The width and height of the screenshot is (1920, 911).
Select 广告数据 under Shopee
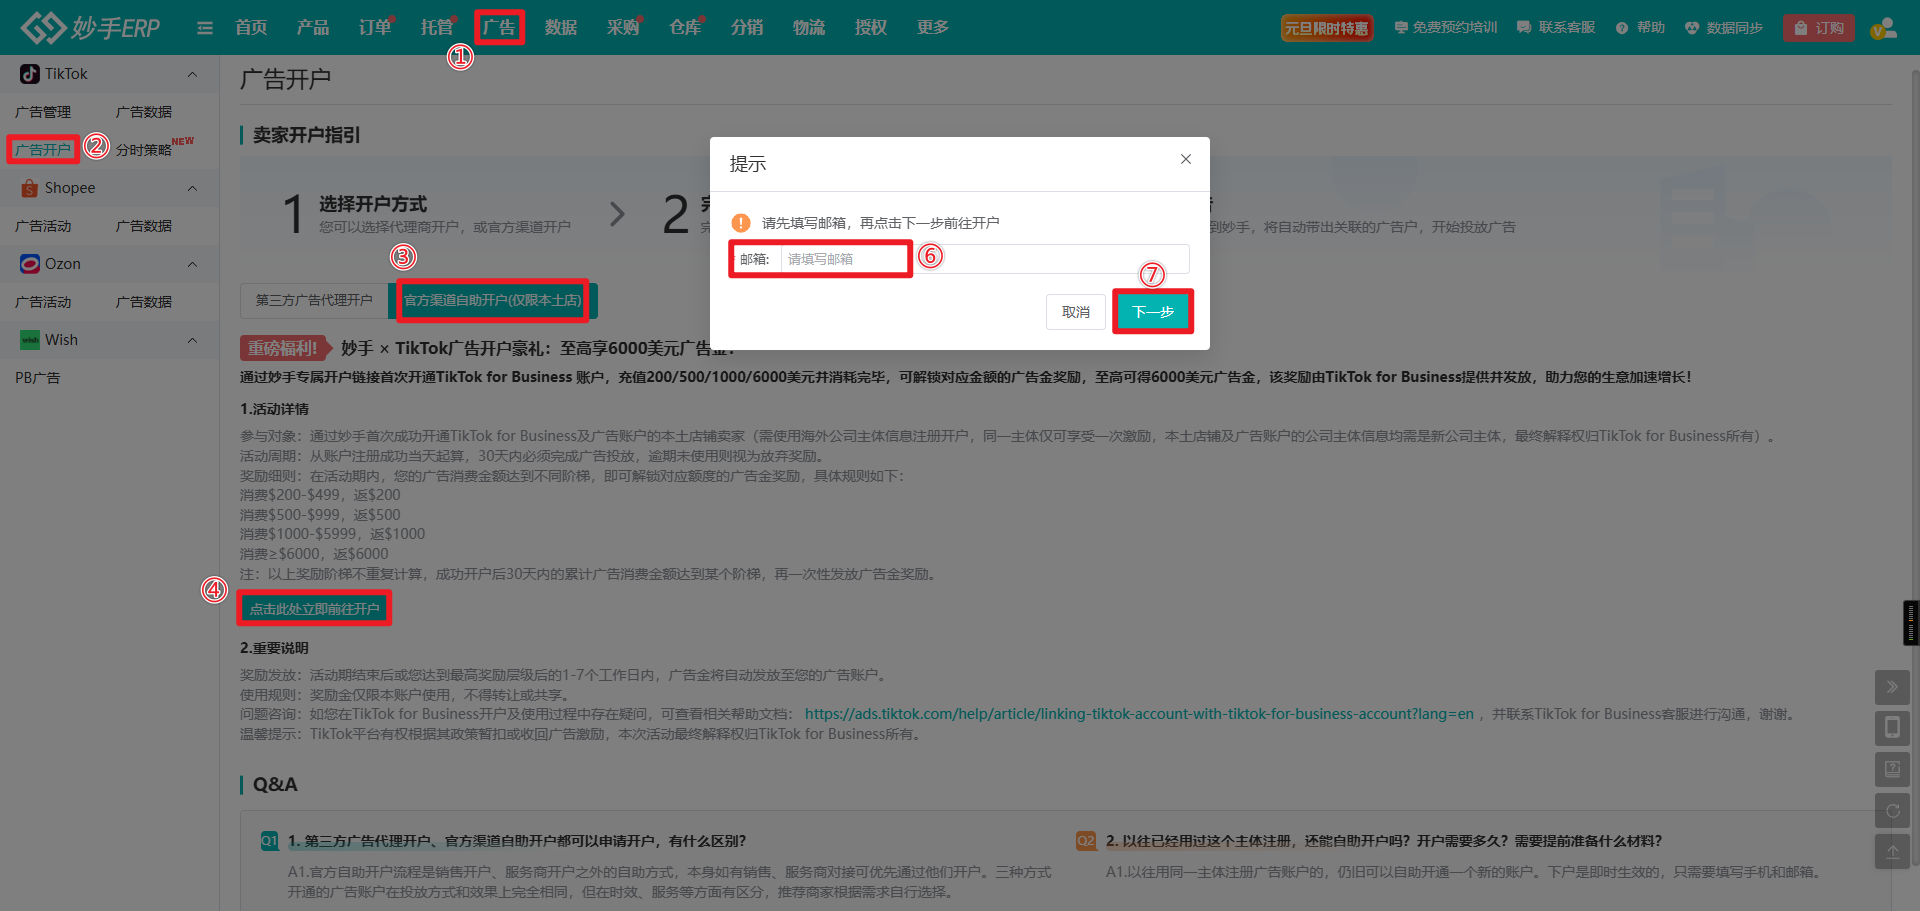pos(144,226)
